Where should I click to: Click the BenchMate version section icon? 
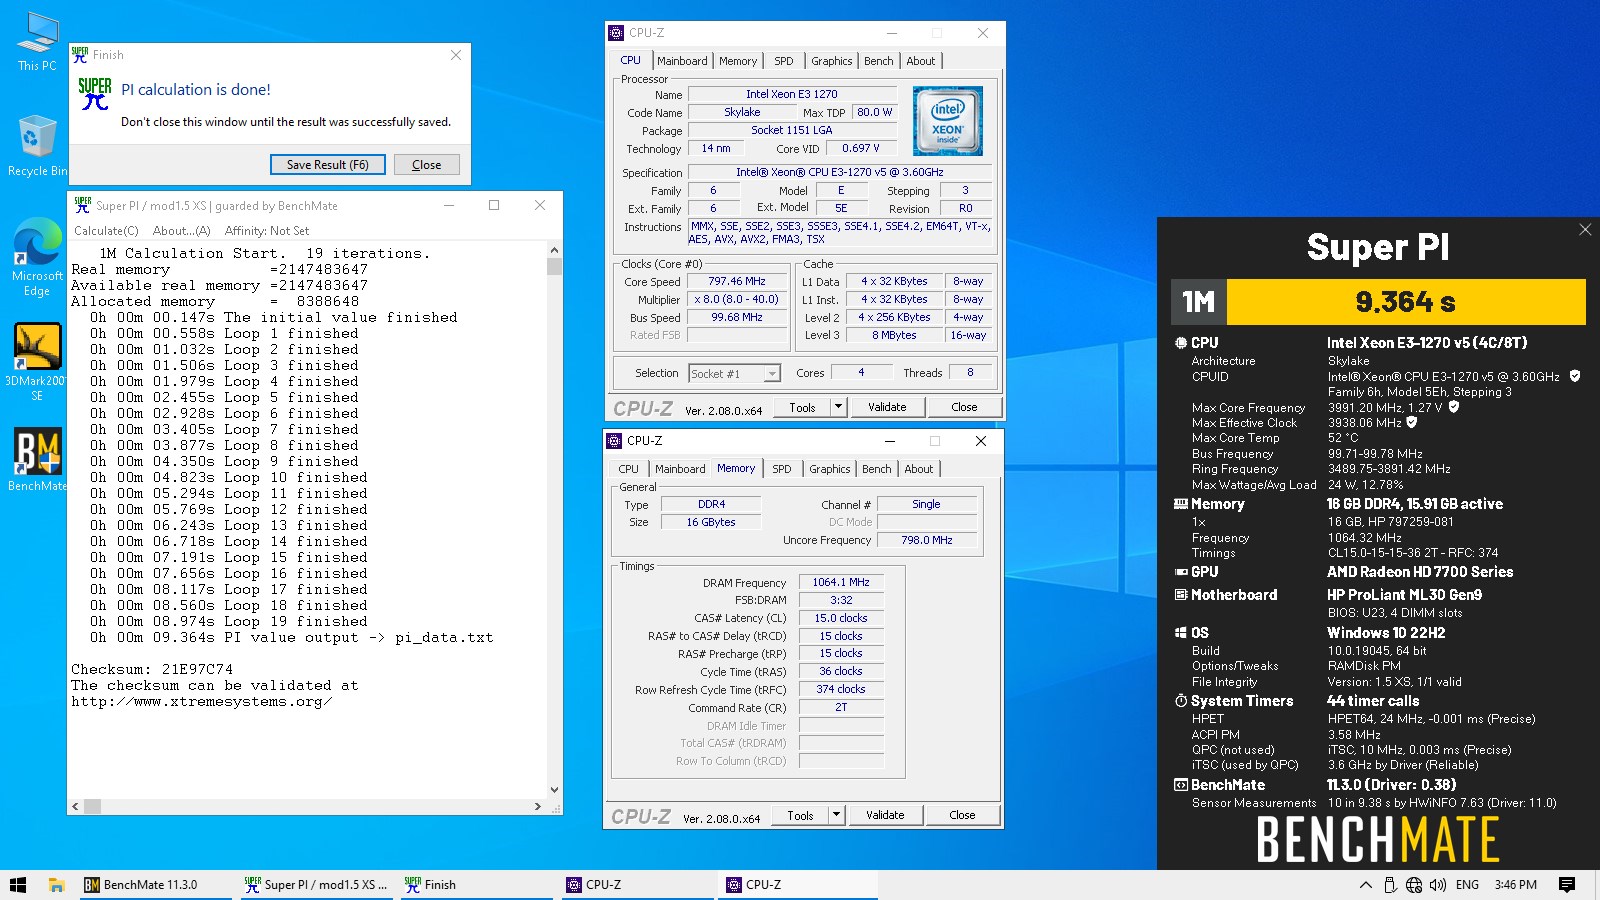1181,785
